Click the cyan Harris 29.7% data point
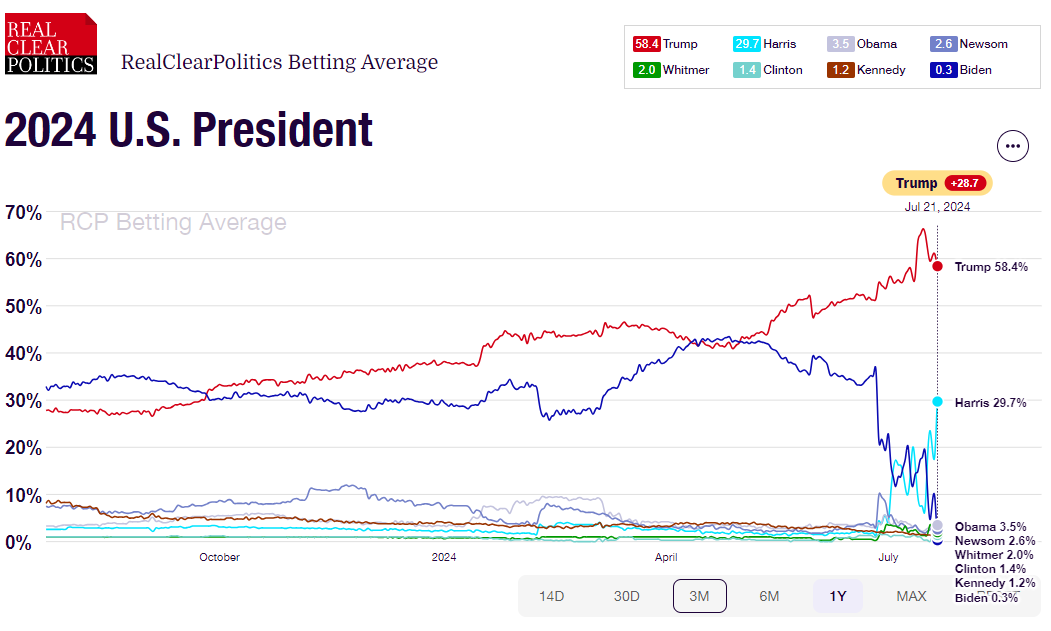Screen dimensions: 1051x631 pyautogui.click(x=937, y=402)
